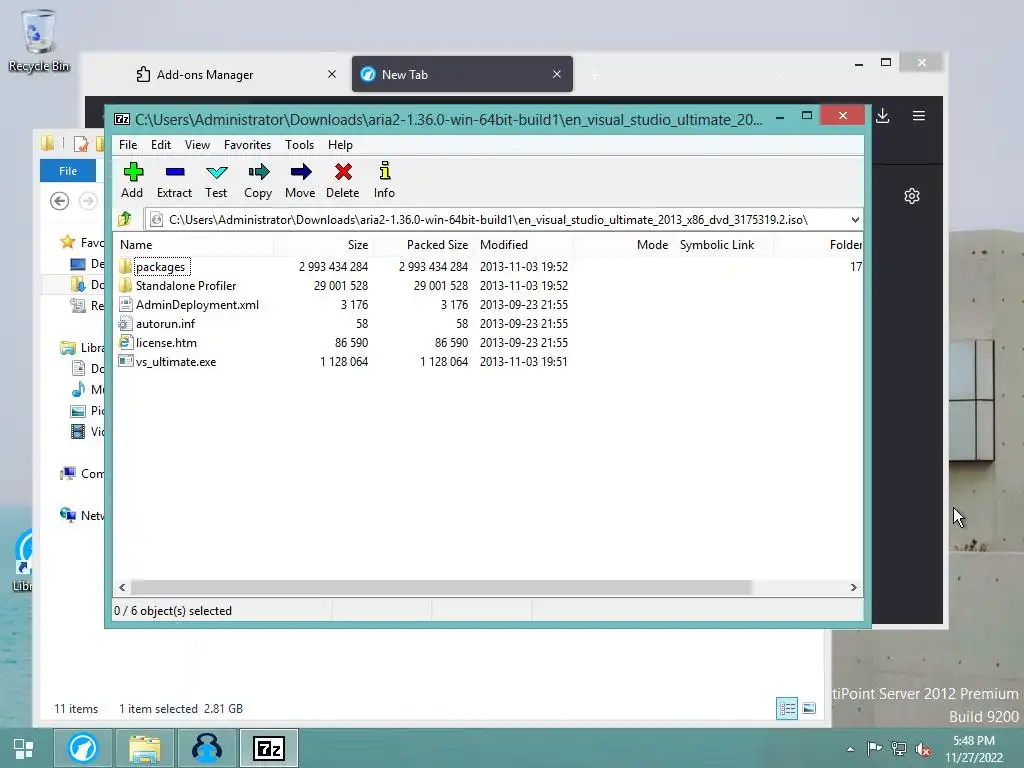Image resolution: width=1024 pixels, height=768 pixels.
Task: Sort by the Modified column header
Action: [524, 245]
